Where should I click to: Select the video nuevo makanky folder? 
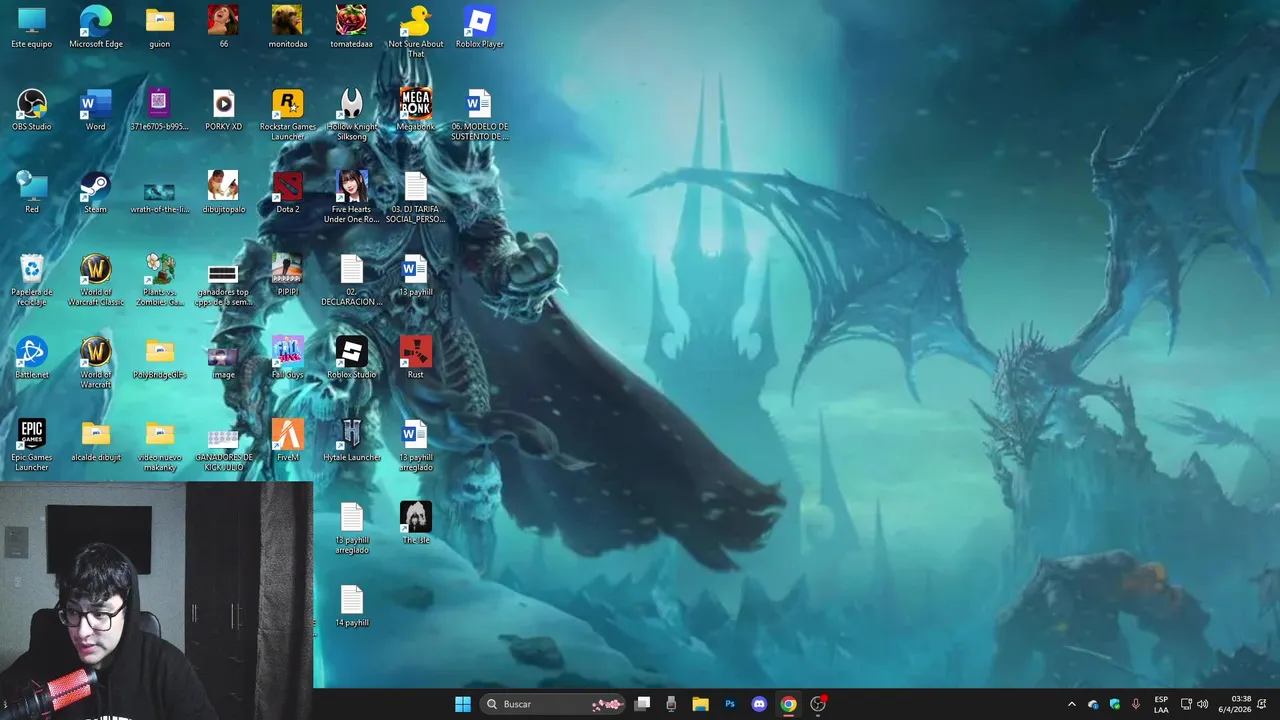(160, 445)
